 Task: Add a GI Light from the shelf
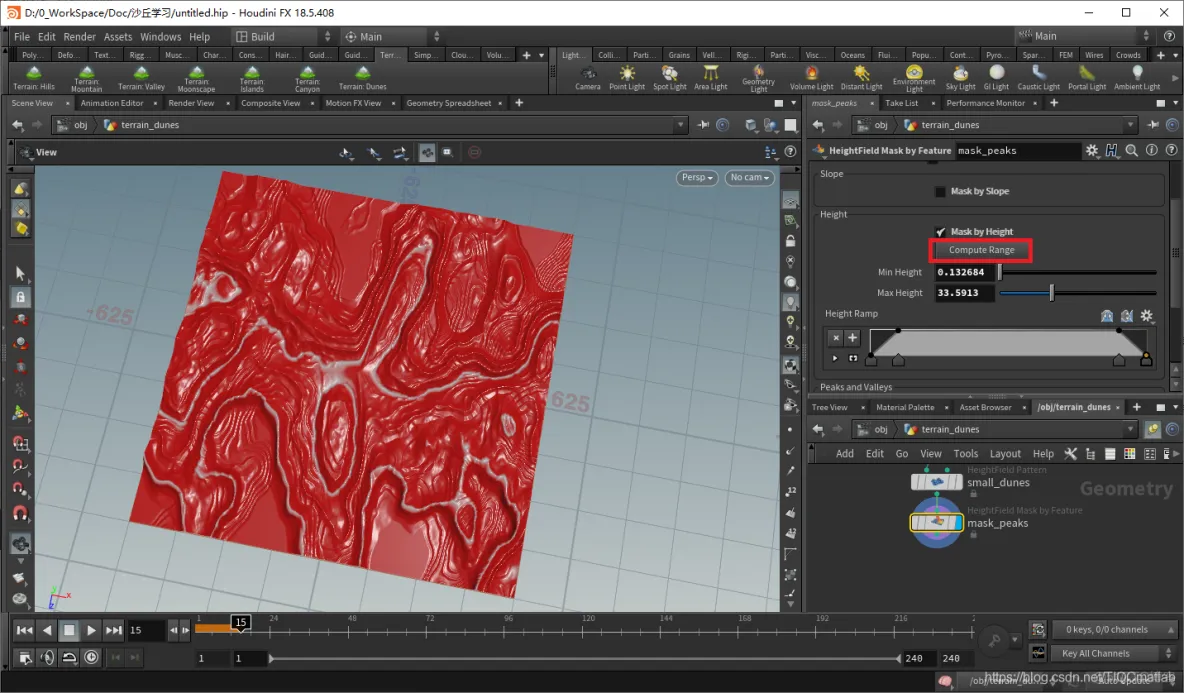tap(997, 78)
